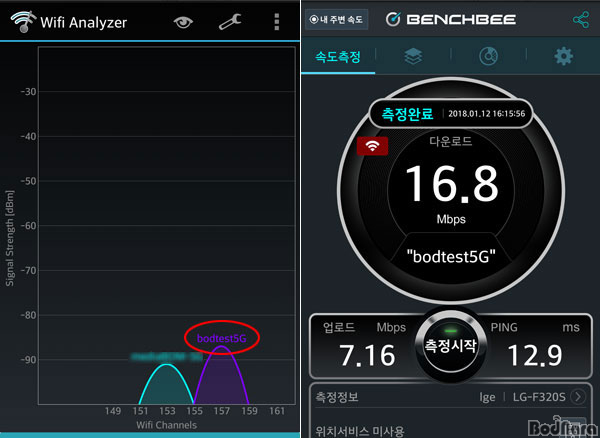The width and height of the screenshot is (600, 438).
Task: Switch to the pie chart statistics tab icon
Action: 489,57
